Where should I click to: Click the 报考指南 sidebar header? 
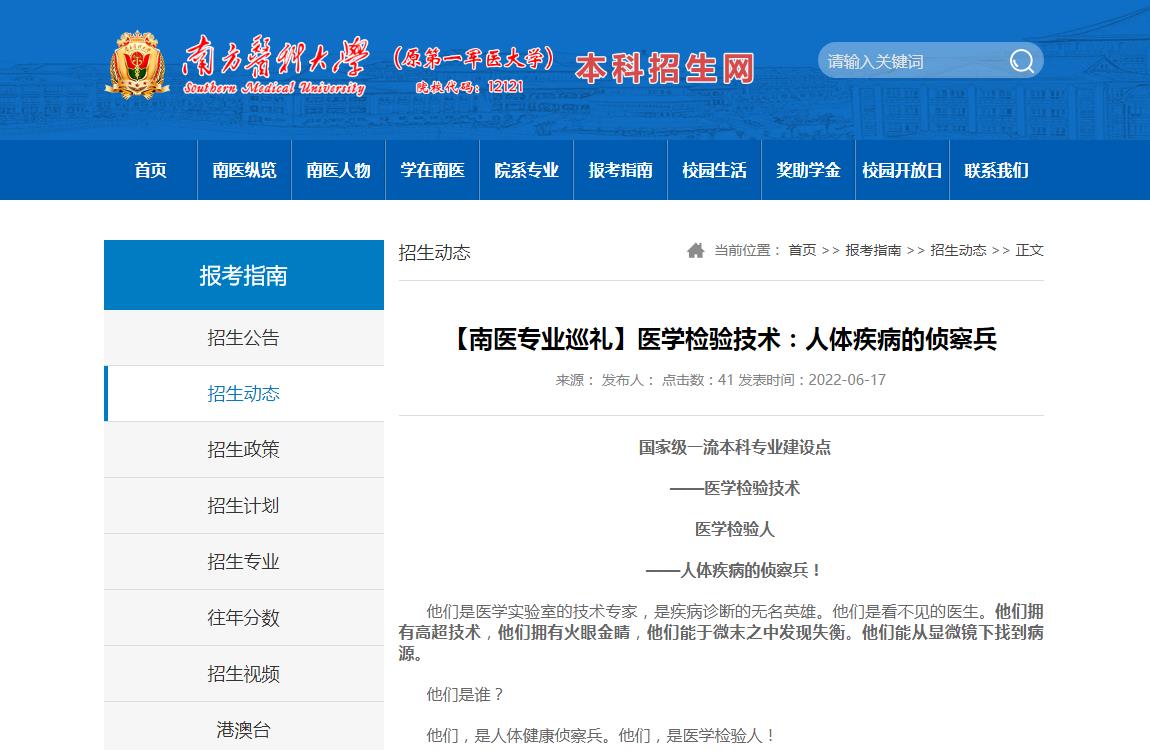[244, 275]
